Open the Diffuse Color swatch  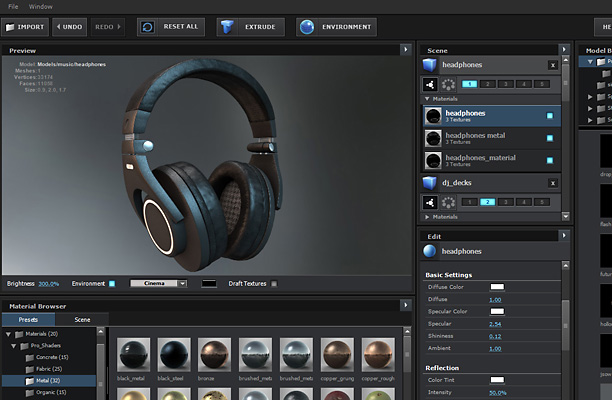[497, 287]
